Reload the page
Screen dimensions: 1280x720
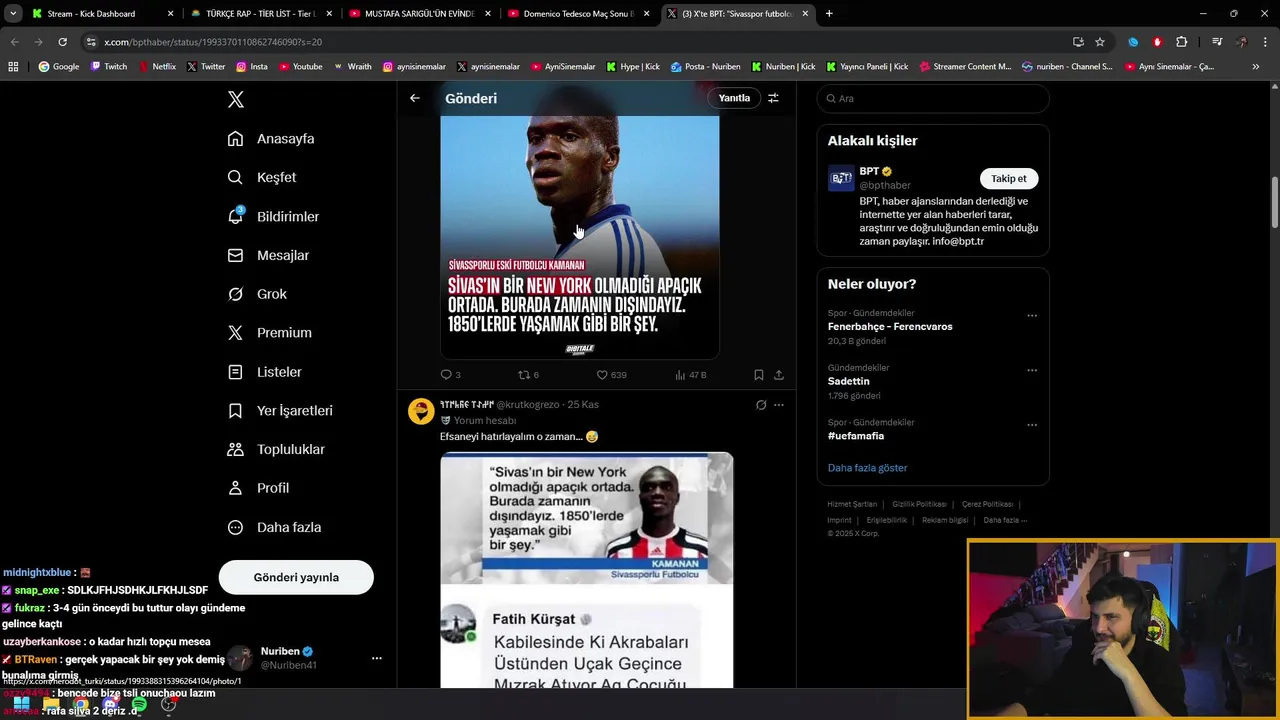click(62, 42)
